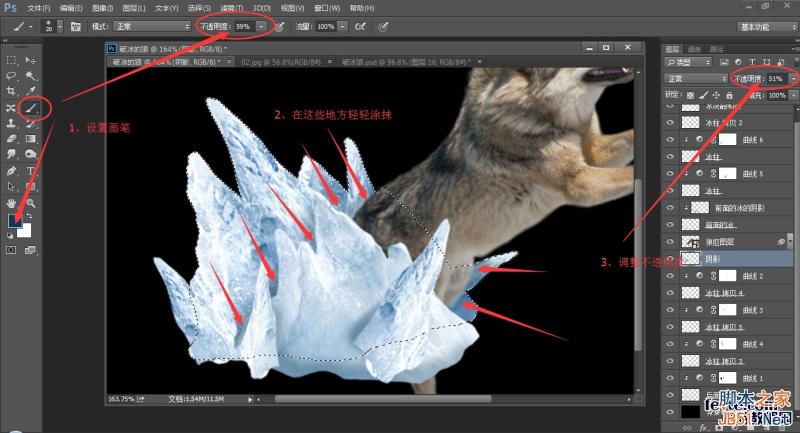Screen dimensions: 800x433
Task: Click the background color swatch
Action: [26, 232]
